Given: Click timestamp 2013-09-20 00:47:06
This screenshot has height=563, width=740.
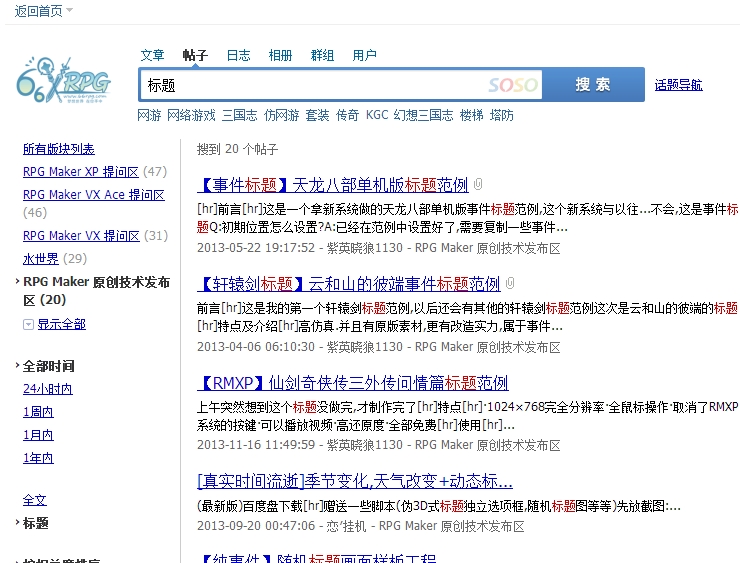Looking at the screenshot, I should tap(256, 526).
